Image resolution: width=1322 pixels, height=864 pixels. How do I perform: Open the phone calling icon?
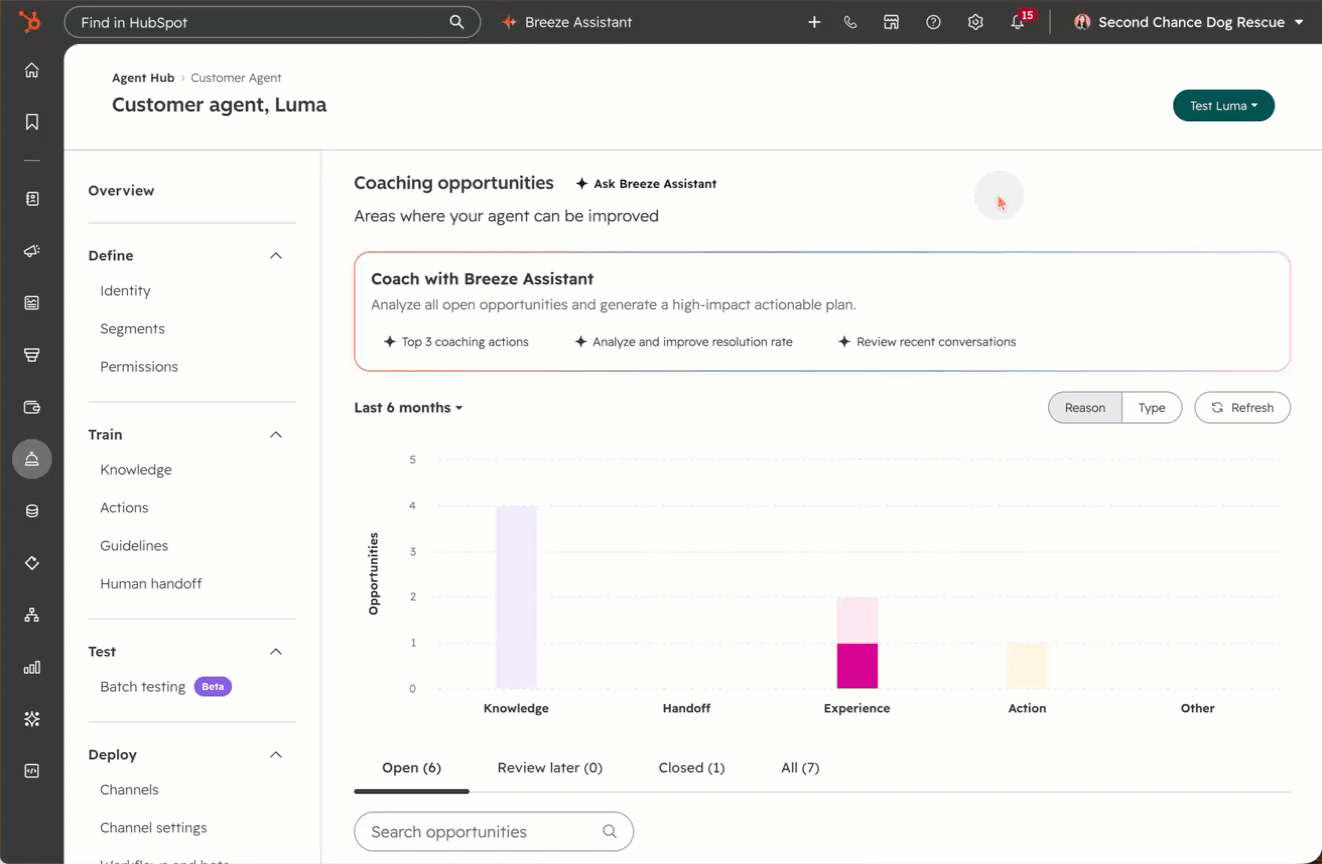pos(850,22)
